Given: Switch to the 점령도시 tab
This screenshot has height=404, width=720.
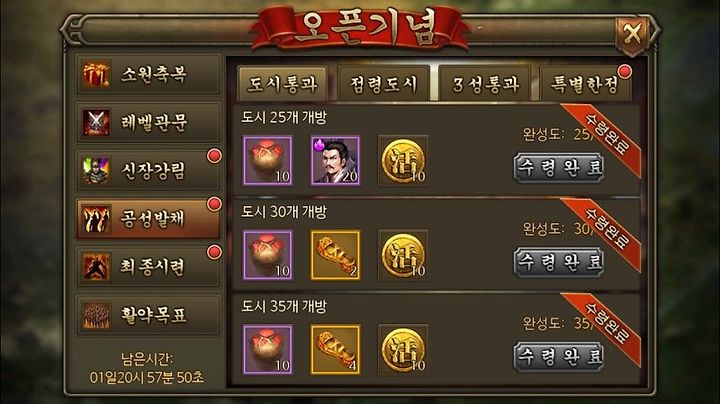Looking at the screenshot, I should point(383,84).
